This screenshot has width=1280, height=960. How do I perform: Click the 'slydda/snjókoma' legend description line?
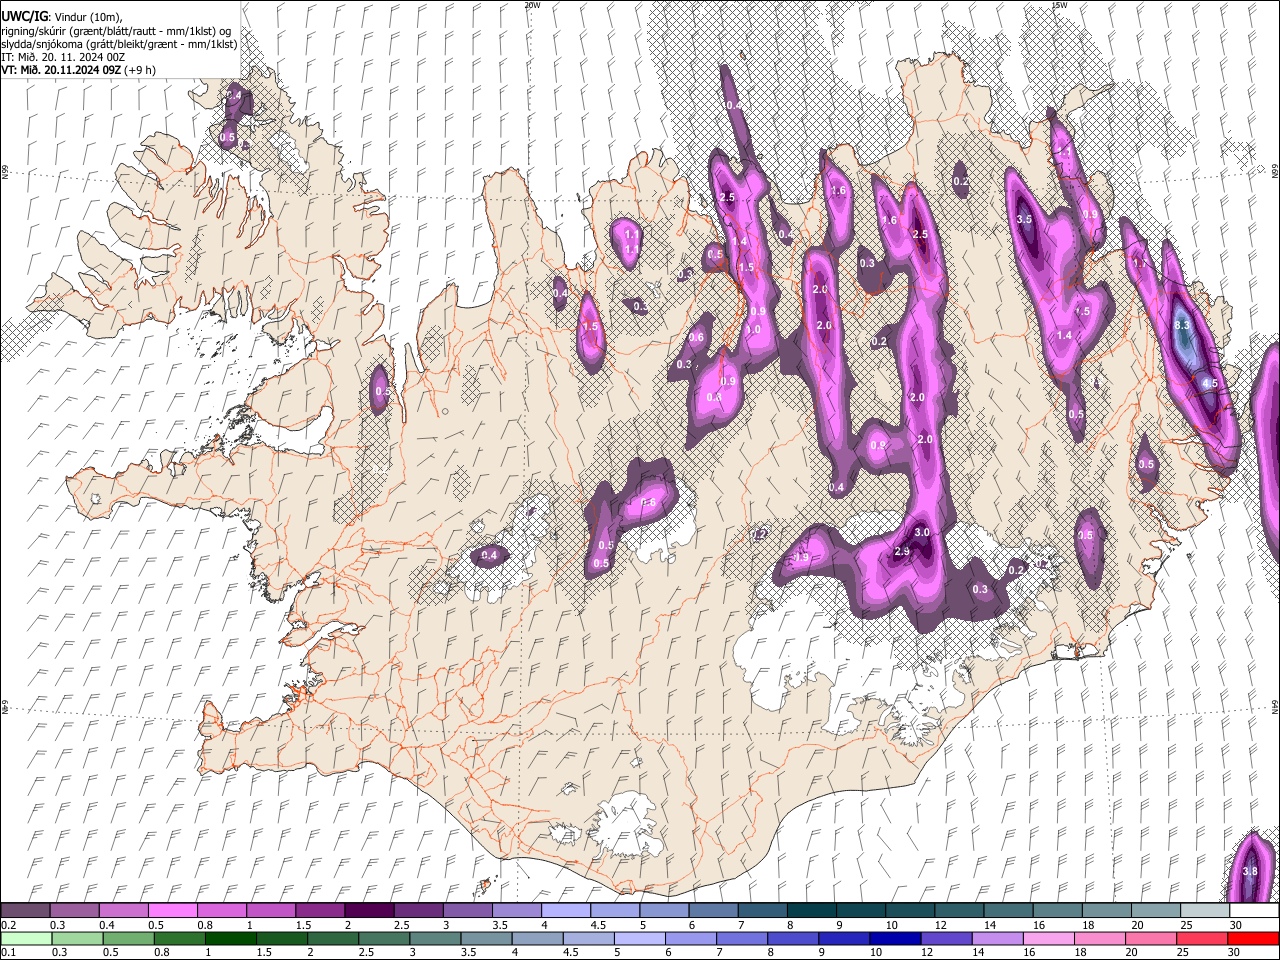tap(119, 44)
